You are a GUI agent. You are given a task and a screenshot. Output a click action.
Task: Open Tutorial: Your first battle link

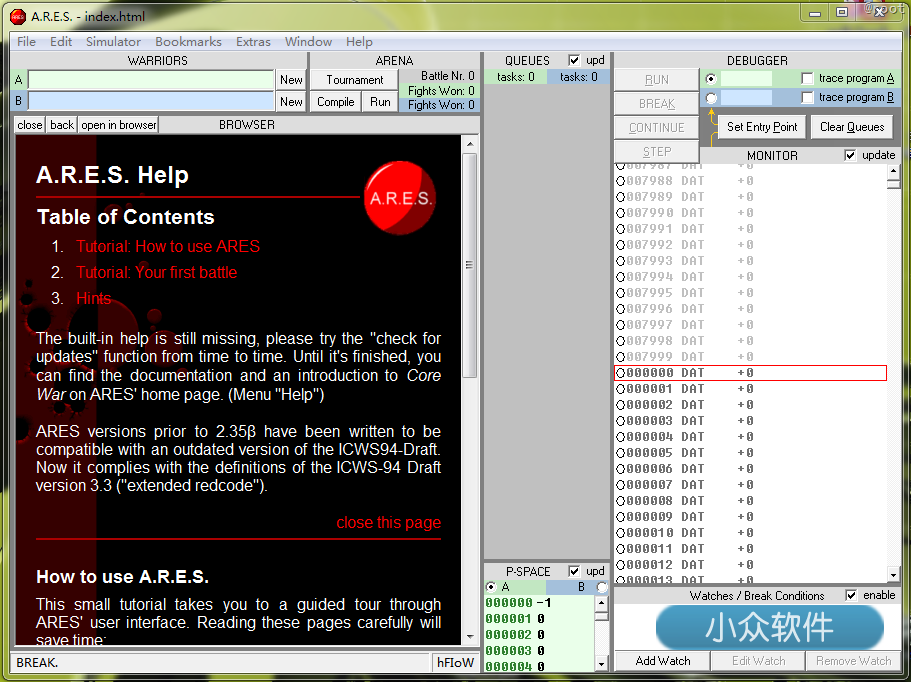pyautogui.click(x=157, y=272)
